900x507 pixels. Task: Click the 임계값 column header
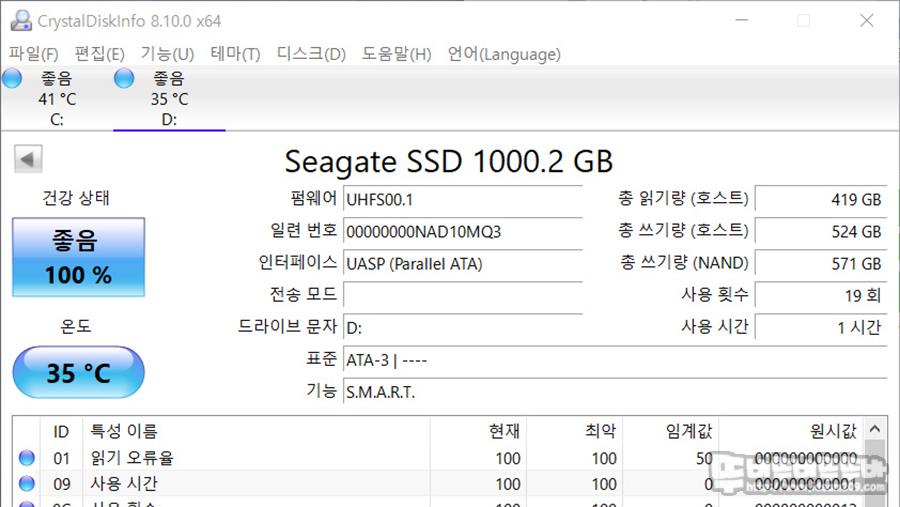tap(671, 431)
